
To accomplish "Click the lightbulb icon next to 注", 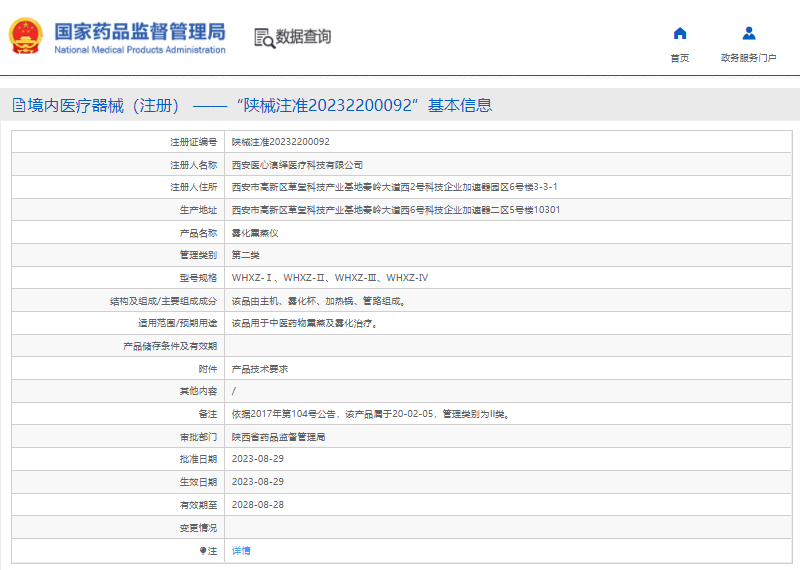I will (x=203, y=551).
